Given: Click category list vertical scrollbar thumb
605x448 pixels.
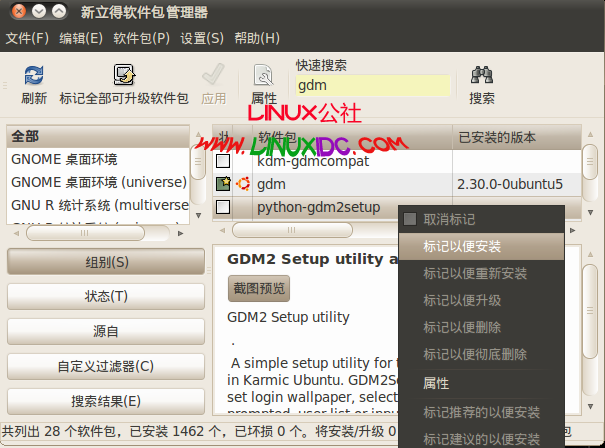Looking at the screenshot, I should 198,162.
